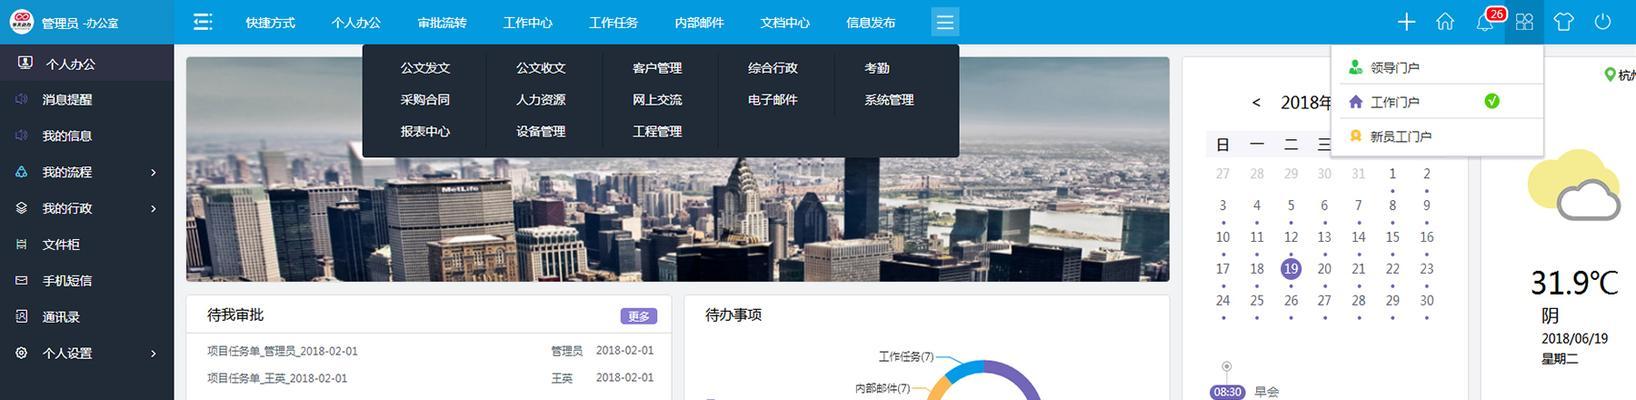The height and width of the screenshot is (400, 1636).
Task: Open the theme shirt icon
Action: point(1564,22)
